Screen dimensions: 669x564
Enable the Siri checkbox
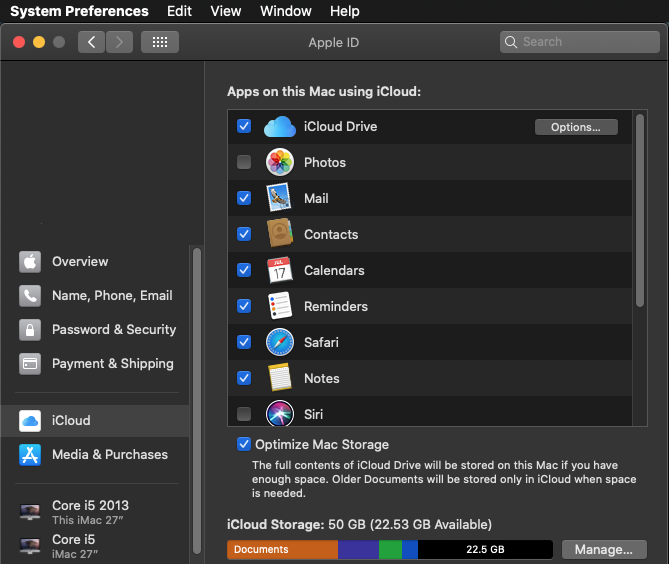click(x=244, y=414)
